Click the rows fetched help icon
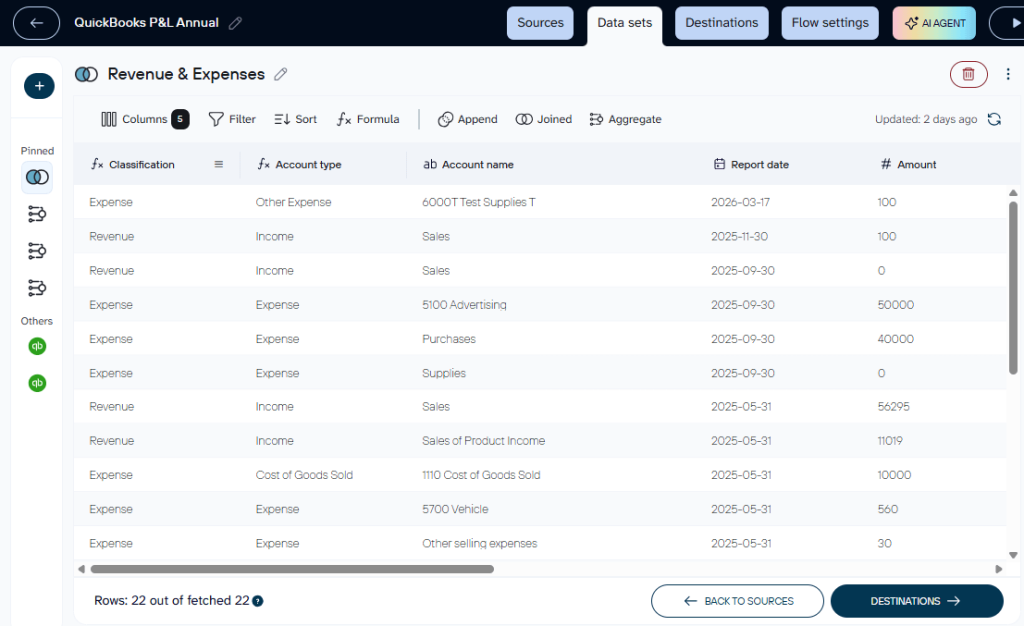The height and width of the screenshot is (626, 1024). [258, 602]
